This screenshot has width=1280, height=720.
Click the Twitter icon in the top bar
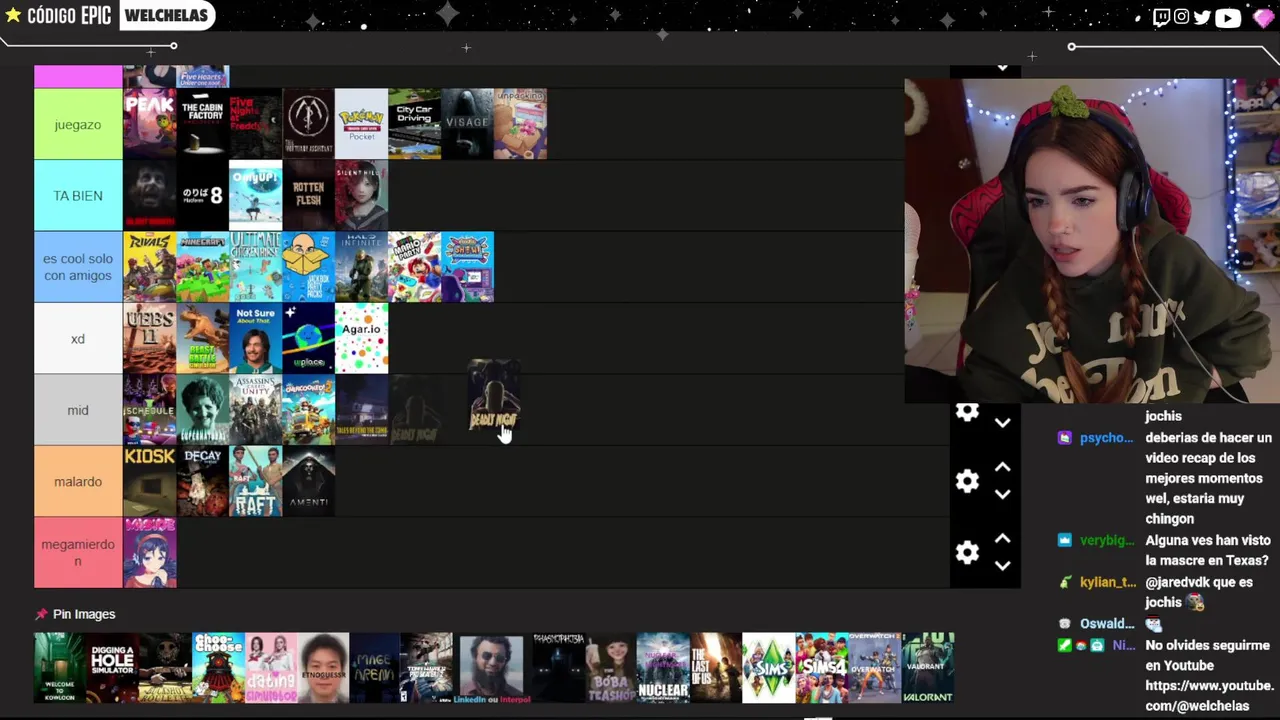pos(1202,16)
